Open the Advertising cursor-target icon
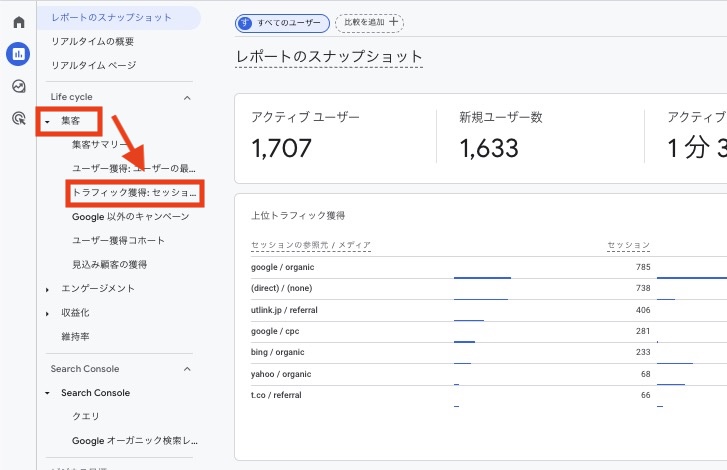Viewport: 727px width, 470px height. pos(19,119)
